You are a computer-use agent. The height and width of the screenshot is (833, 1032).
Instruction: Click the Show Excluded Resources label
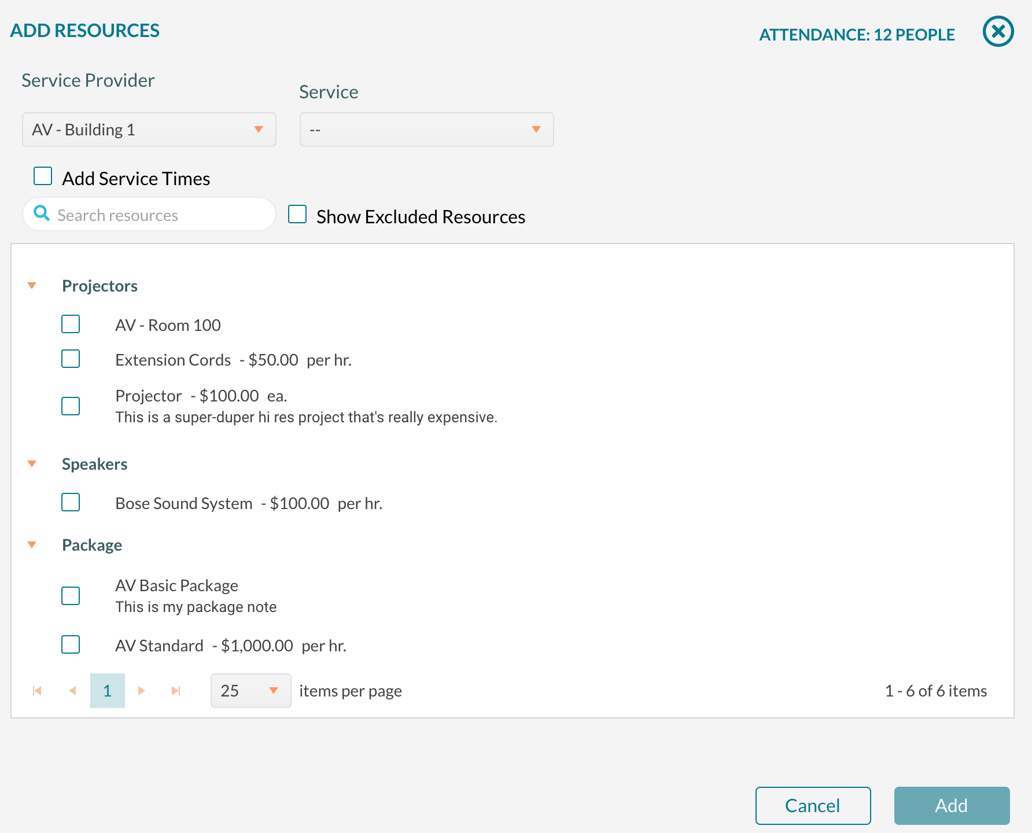tap(421, 216)
